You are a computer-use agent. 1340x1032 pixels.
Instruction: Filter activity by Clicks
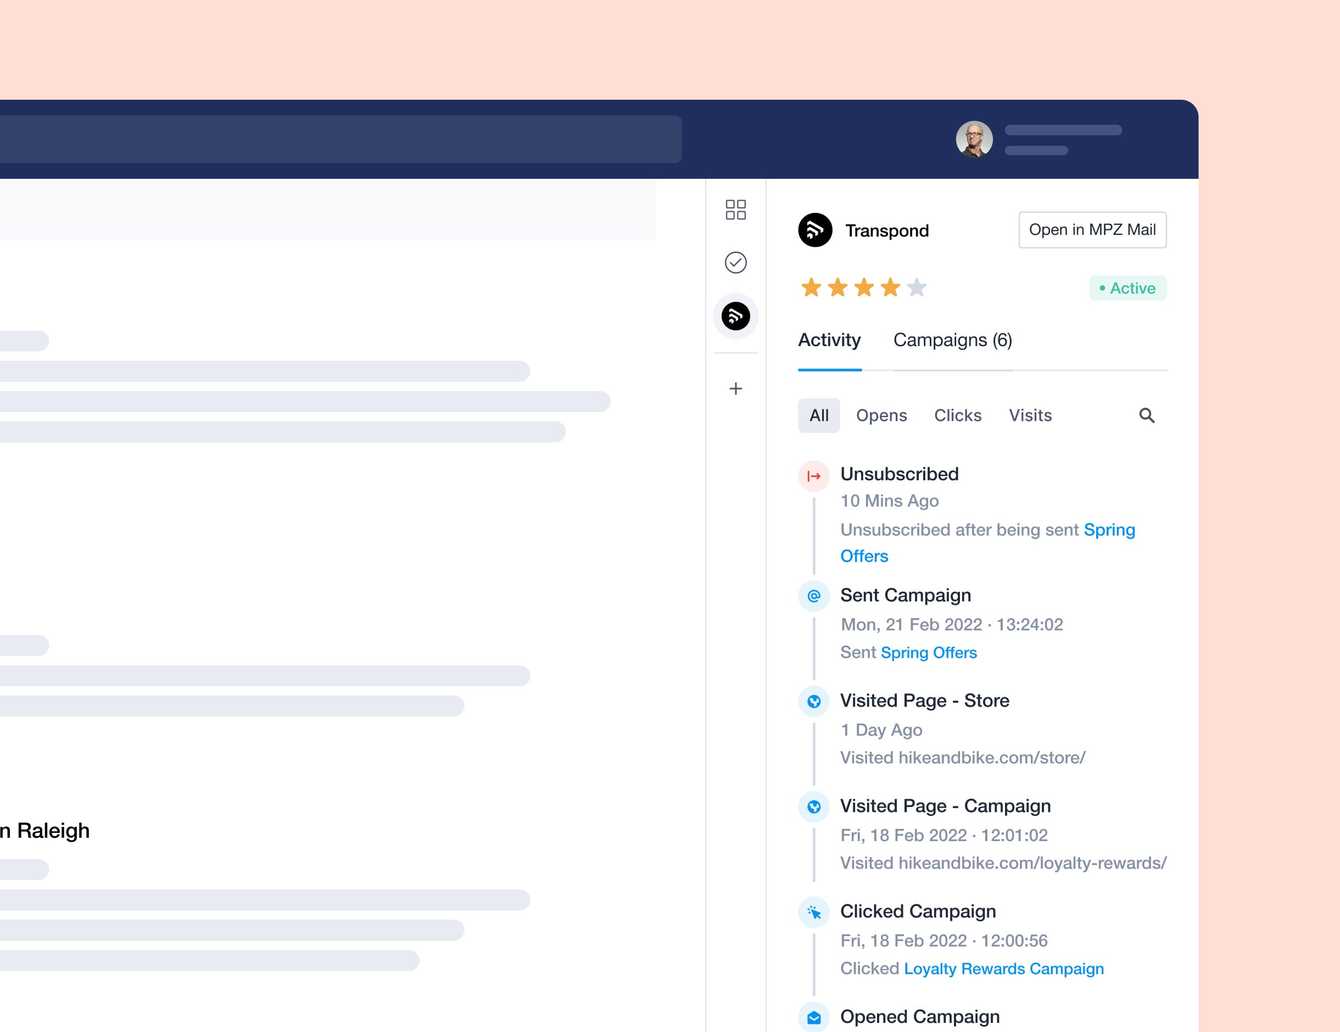pyautogui.click(x=958, y=415)
